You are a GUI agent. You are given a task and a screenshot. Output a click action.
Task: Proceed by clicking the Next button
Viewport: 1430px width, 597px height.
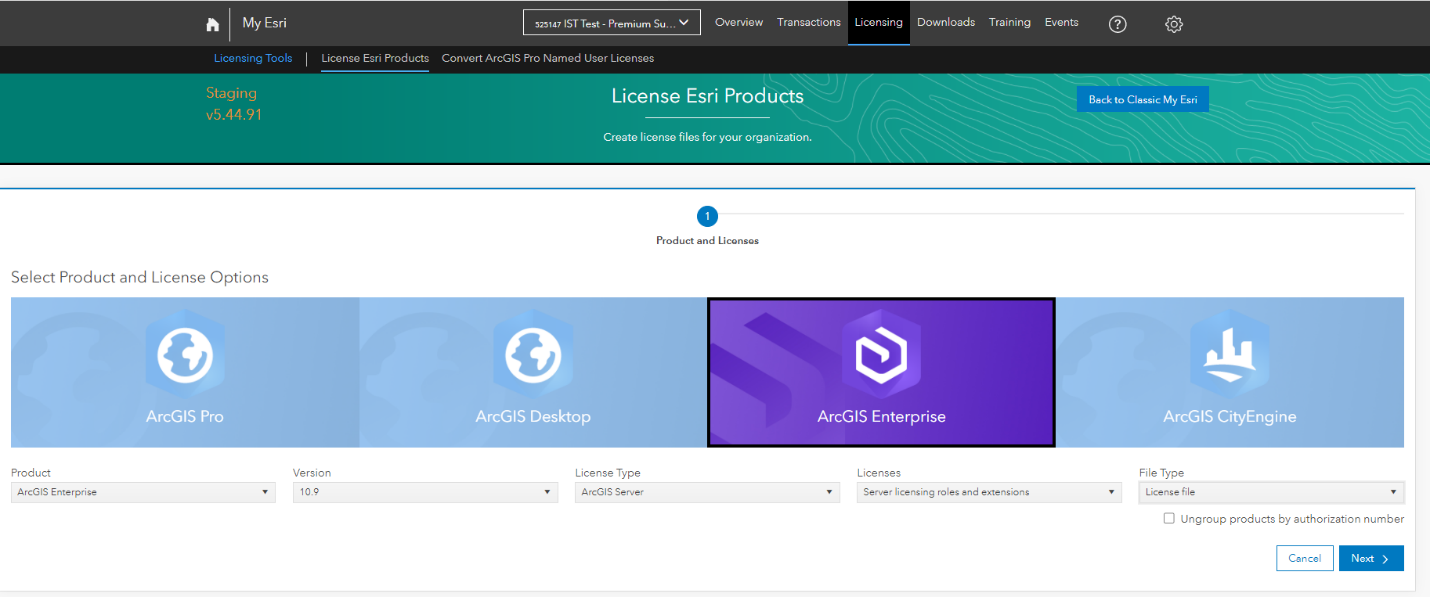[1371, 558]
